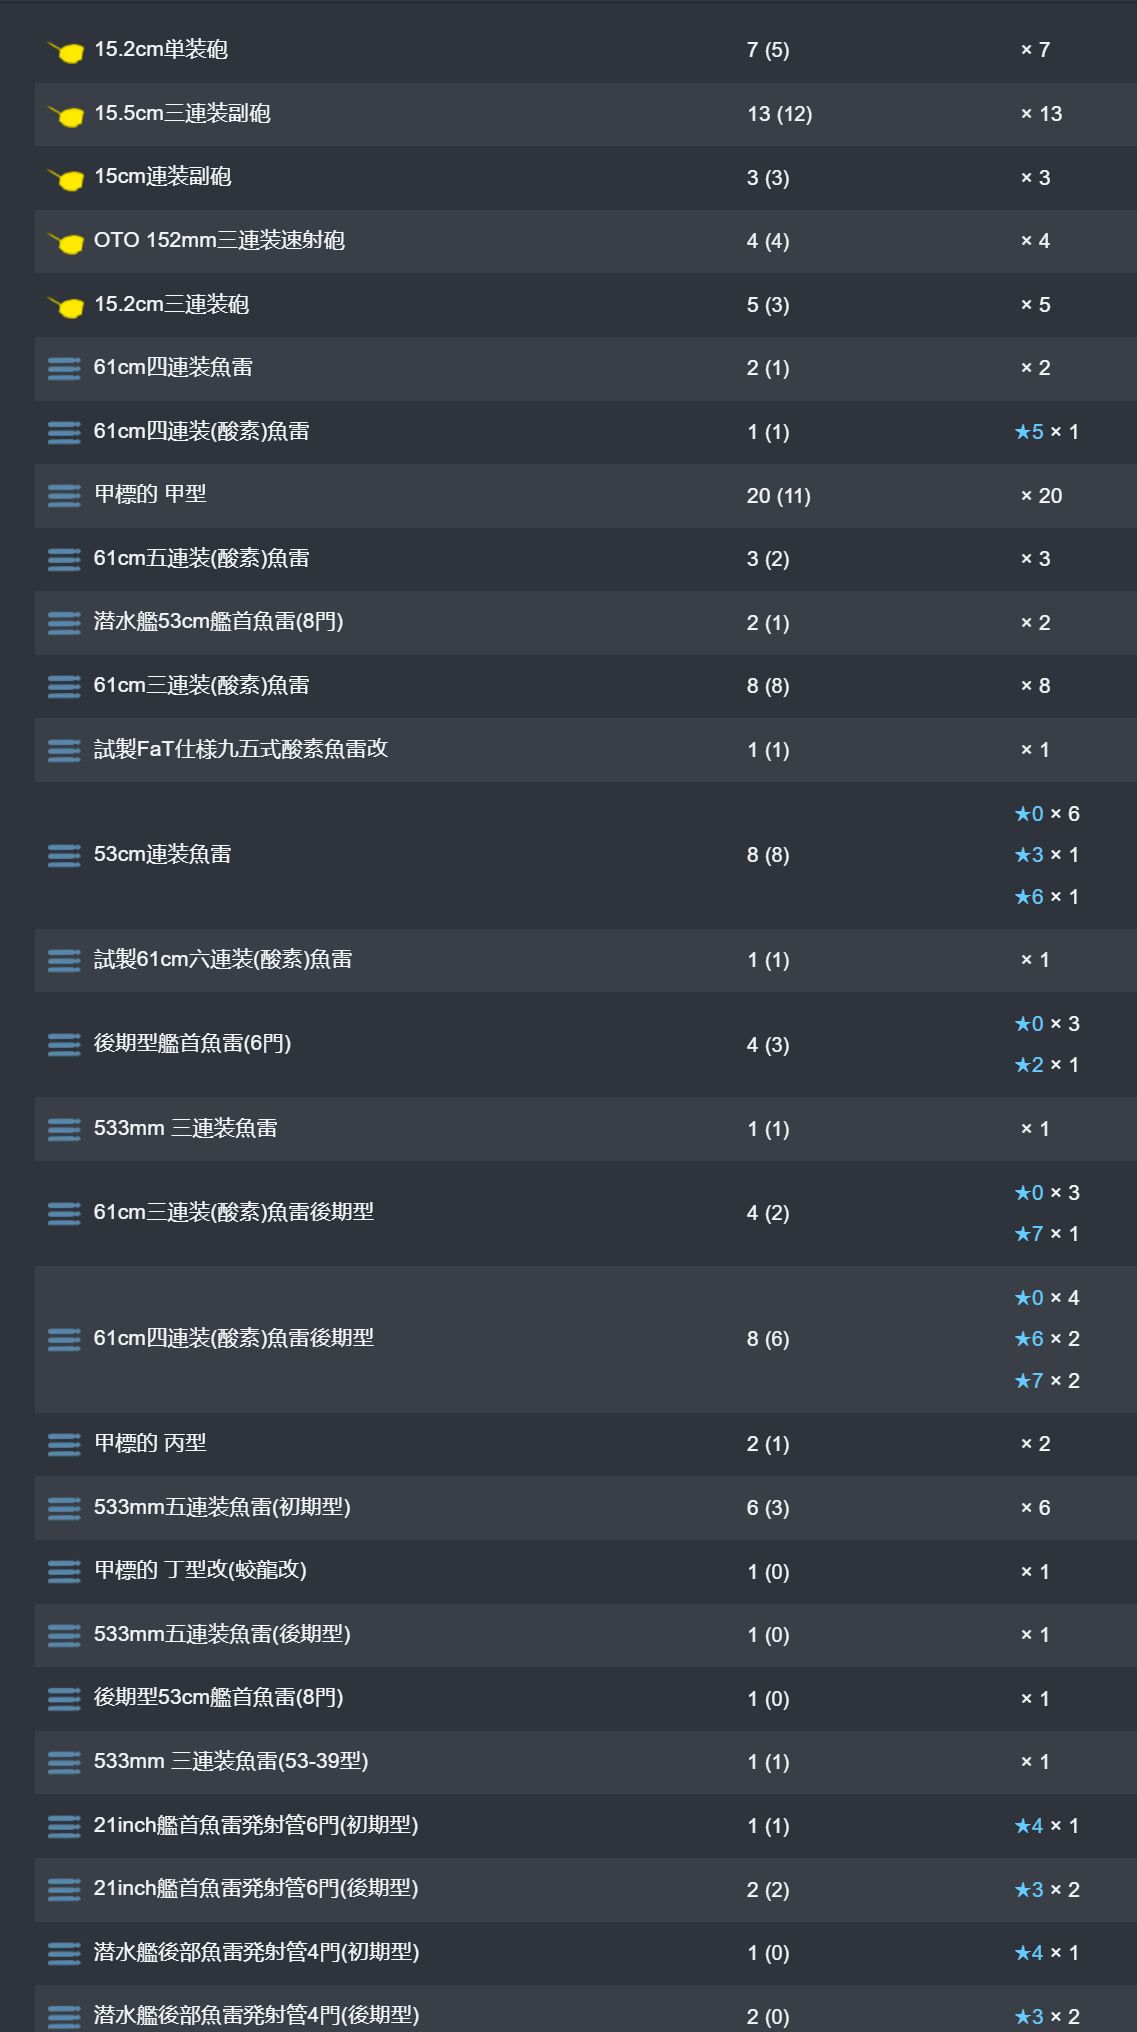Click the torpedo icon next to 53cm連装魚雷
1137x2032 pixels.
(x=64, y=855)
